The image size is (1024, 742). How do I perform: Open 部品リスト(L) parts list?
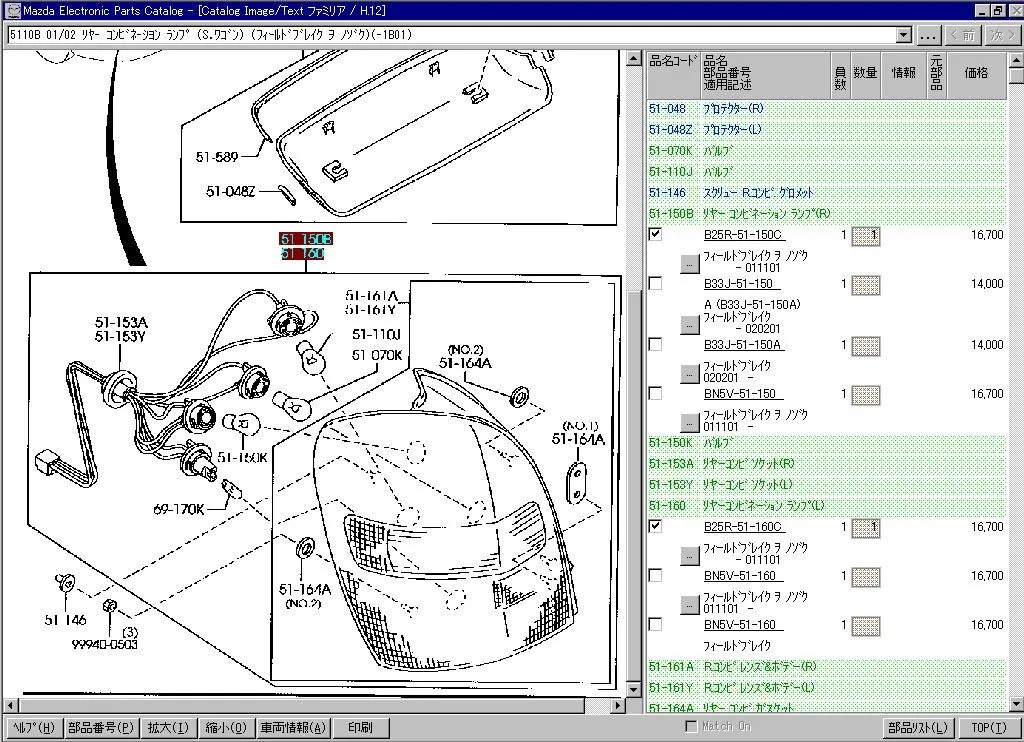click(917, 728)
